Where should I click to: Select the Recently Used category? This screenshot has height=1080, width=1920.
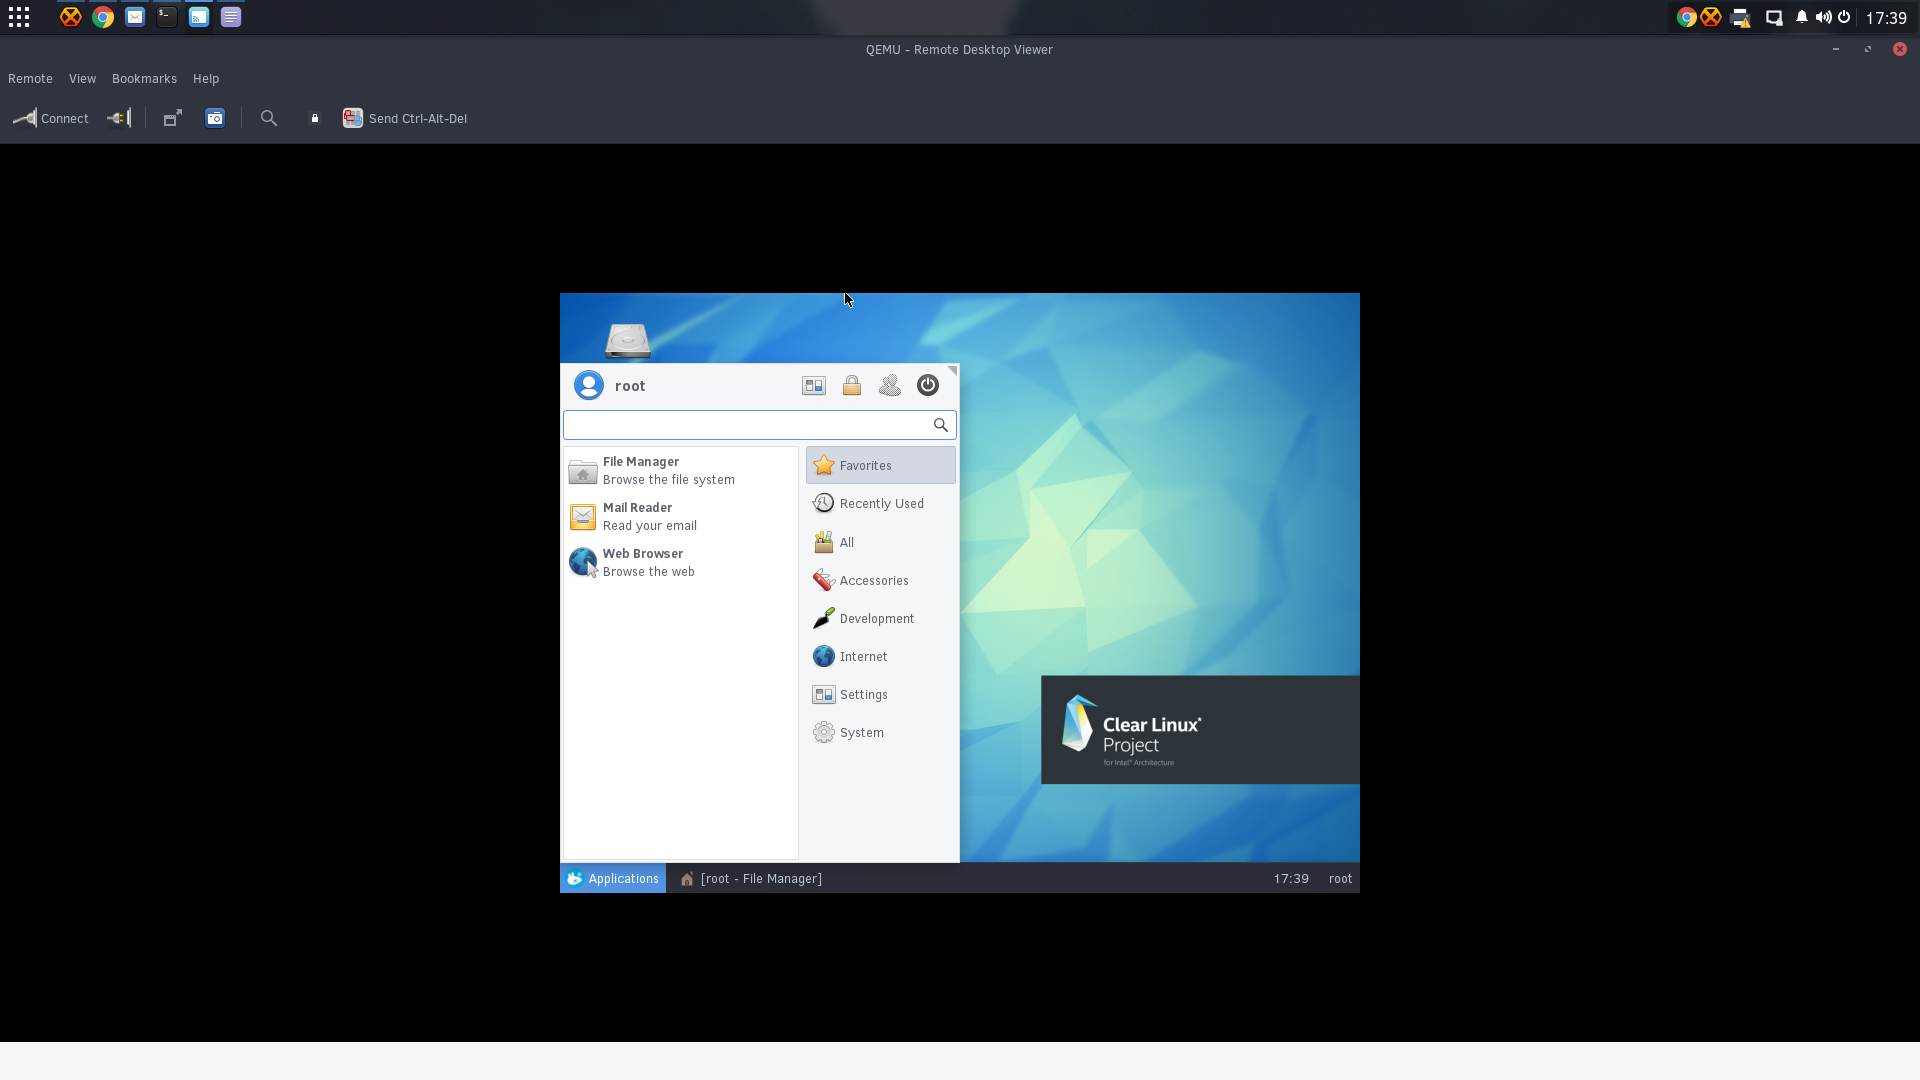881,504
